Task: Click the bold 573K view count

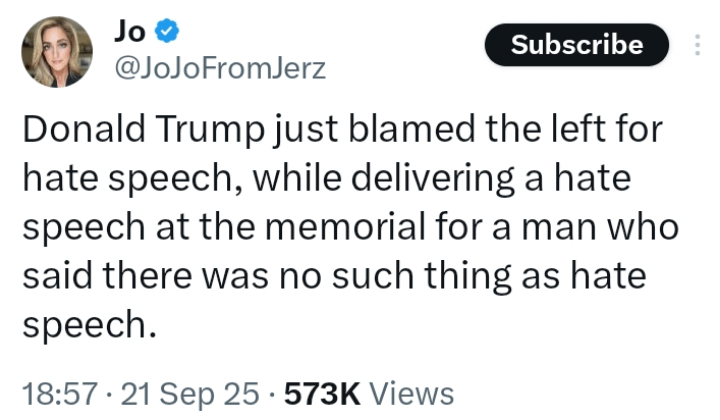Action: [322, 394]
